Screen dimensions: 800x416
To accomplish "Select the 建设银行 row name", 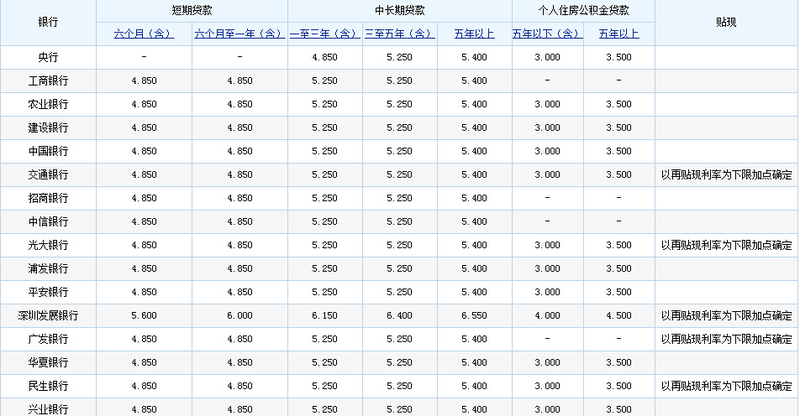I will [x=48, y=128].
